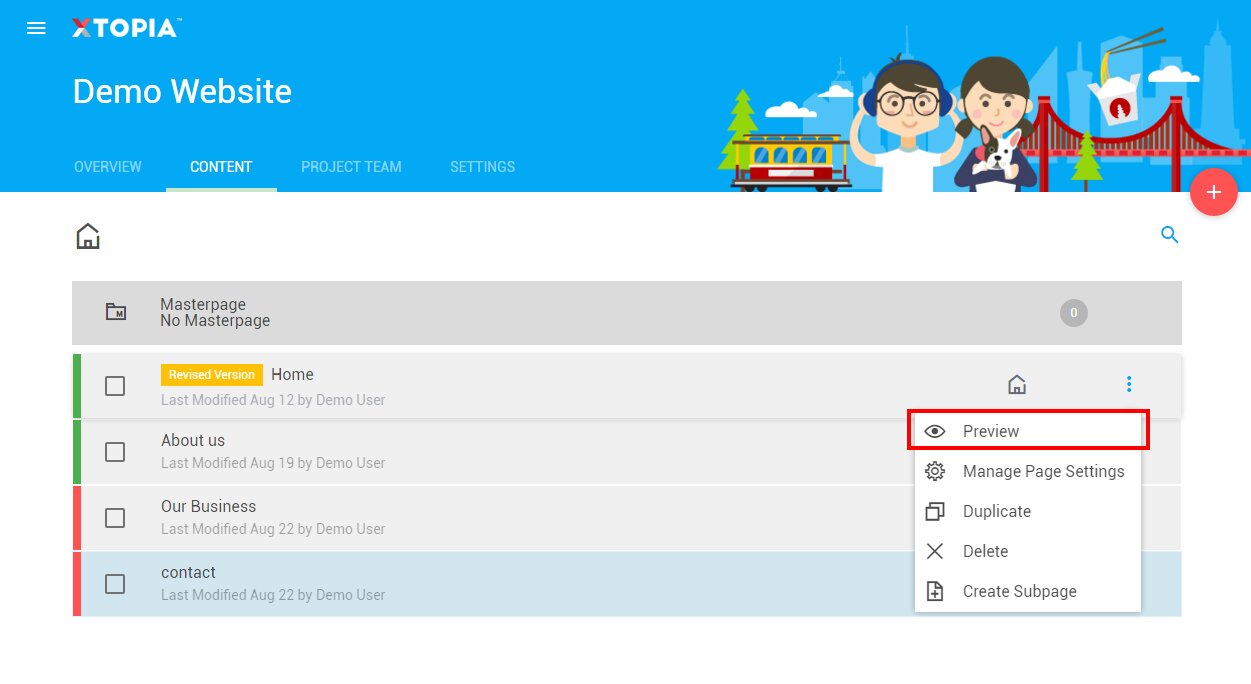Toggle the contact page checkbox
Screen dimensions: 1251x684
(115, 584)
